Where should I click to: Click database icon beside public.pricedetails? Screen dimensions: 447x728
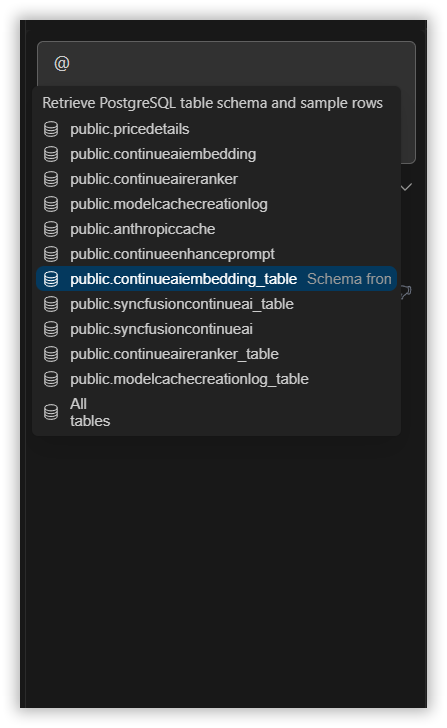pos(51,129)
